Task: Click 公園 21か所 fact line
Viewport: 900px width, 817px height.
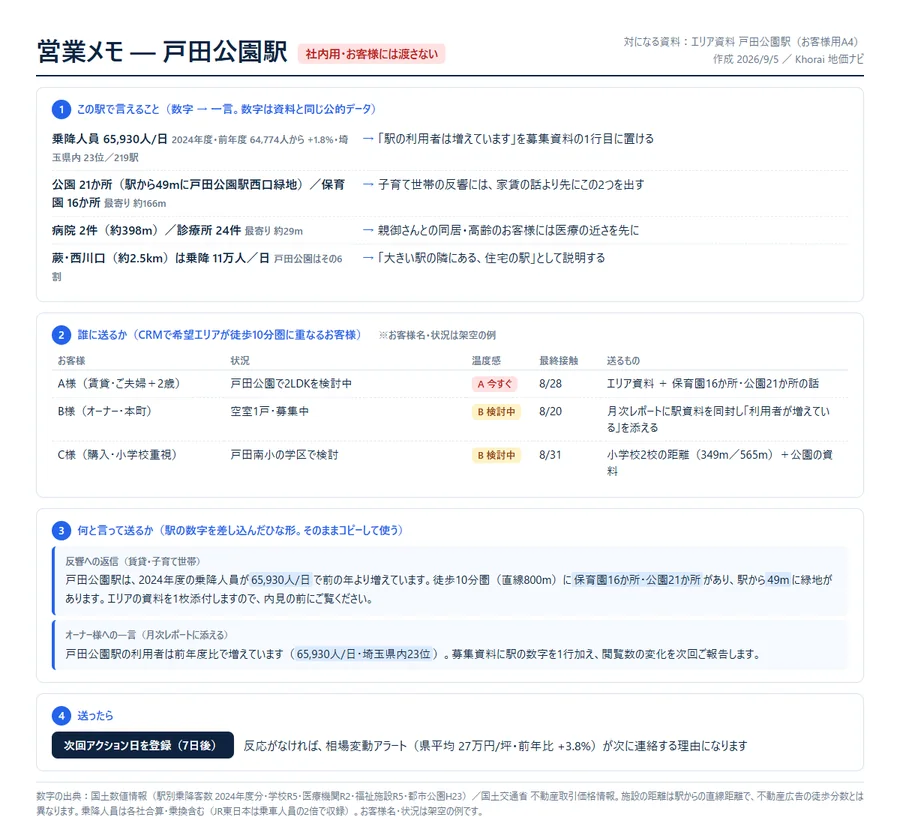Action: coord(198,193)
